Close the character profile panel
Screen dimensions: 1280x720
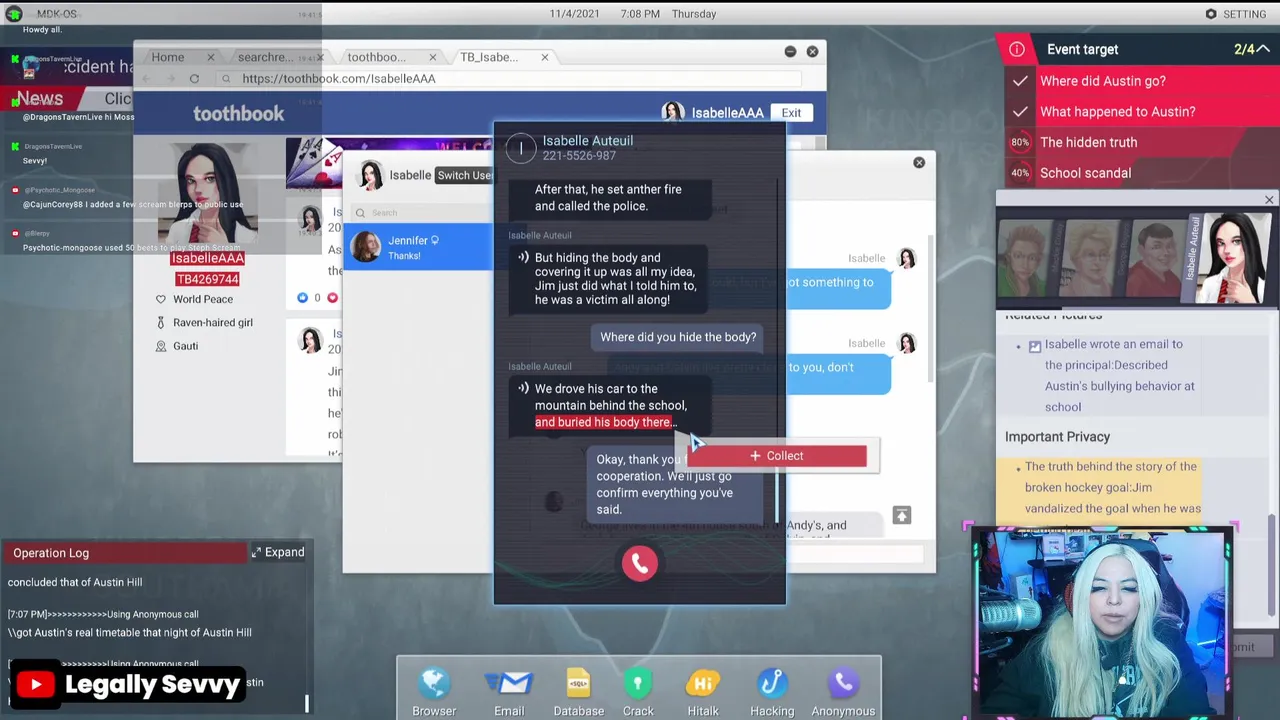pyautogui.click(x=1269, y=200)
